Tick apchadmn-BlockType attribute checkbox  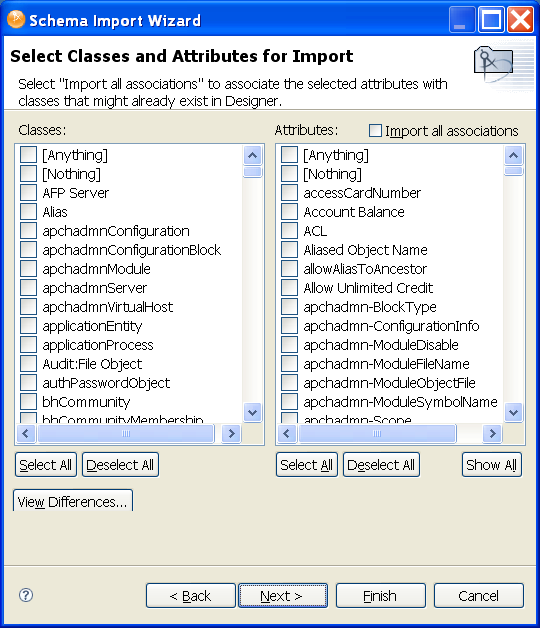pyautogui.click(x=289, y=307)
